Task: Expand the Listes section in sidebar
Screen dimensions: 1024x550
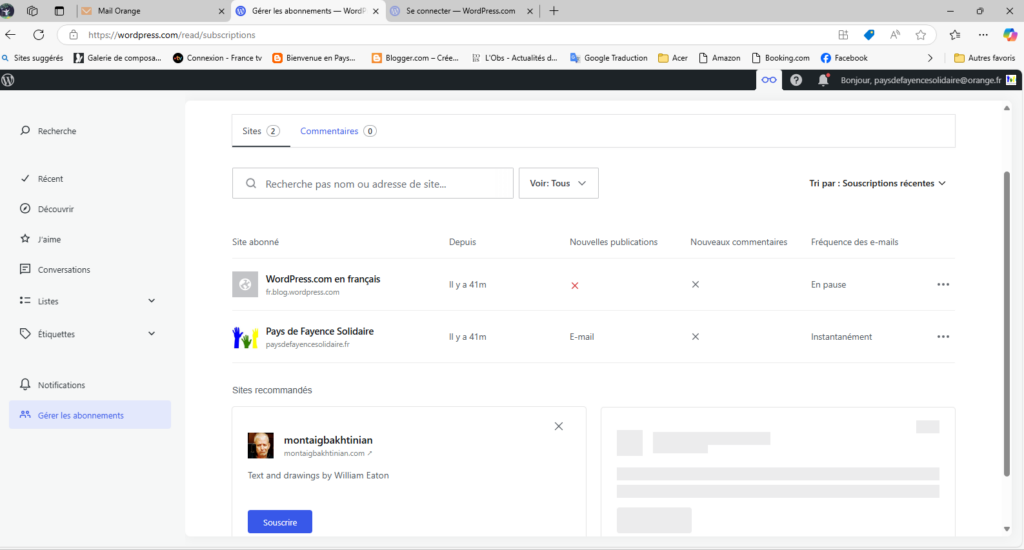Action: pos(151,300)
